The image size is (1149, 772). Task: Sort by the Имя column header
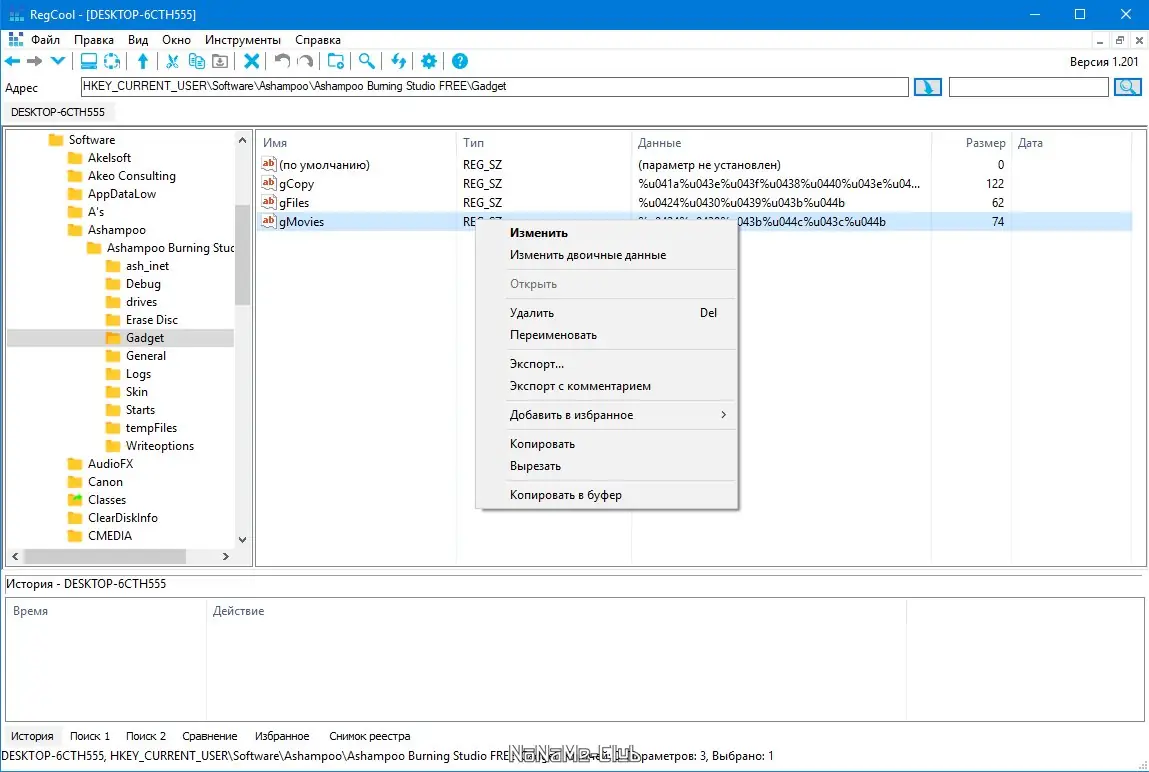(x=356, y=143)
